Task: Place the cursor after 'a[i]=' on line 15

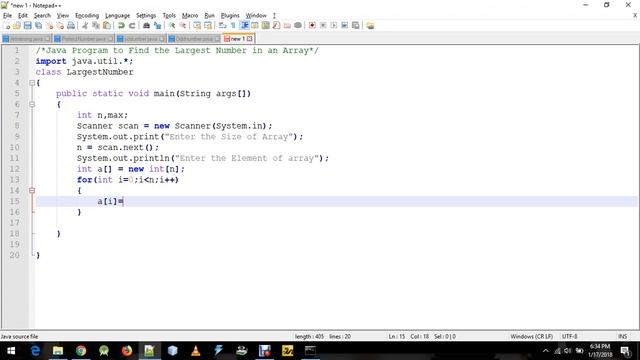Action: [x=123, y=201]
